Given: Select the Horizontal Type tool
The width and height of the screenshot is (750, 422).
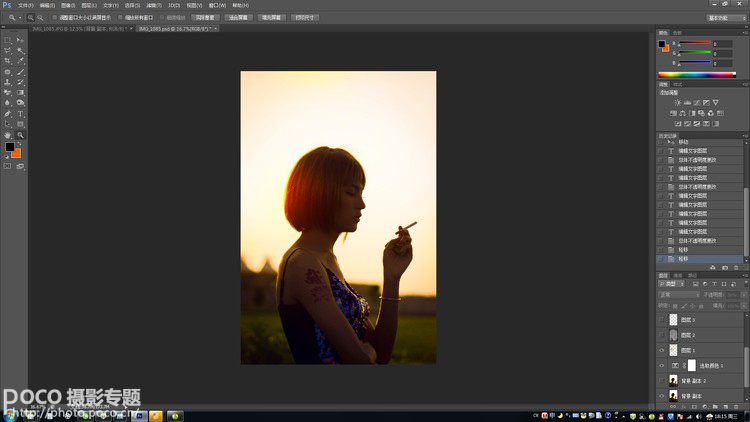Looking at the screenshot, I should pyautogui.click(x=20, y=114).
